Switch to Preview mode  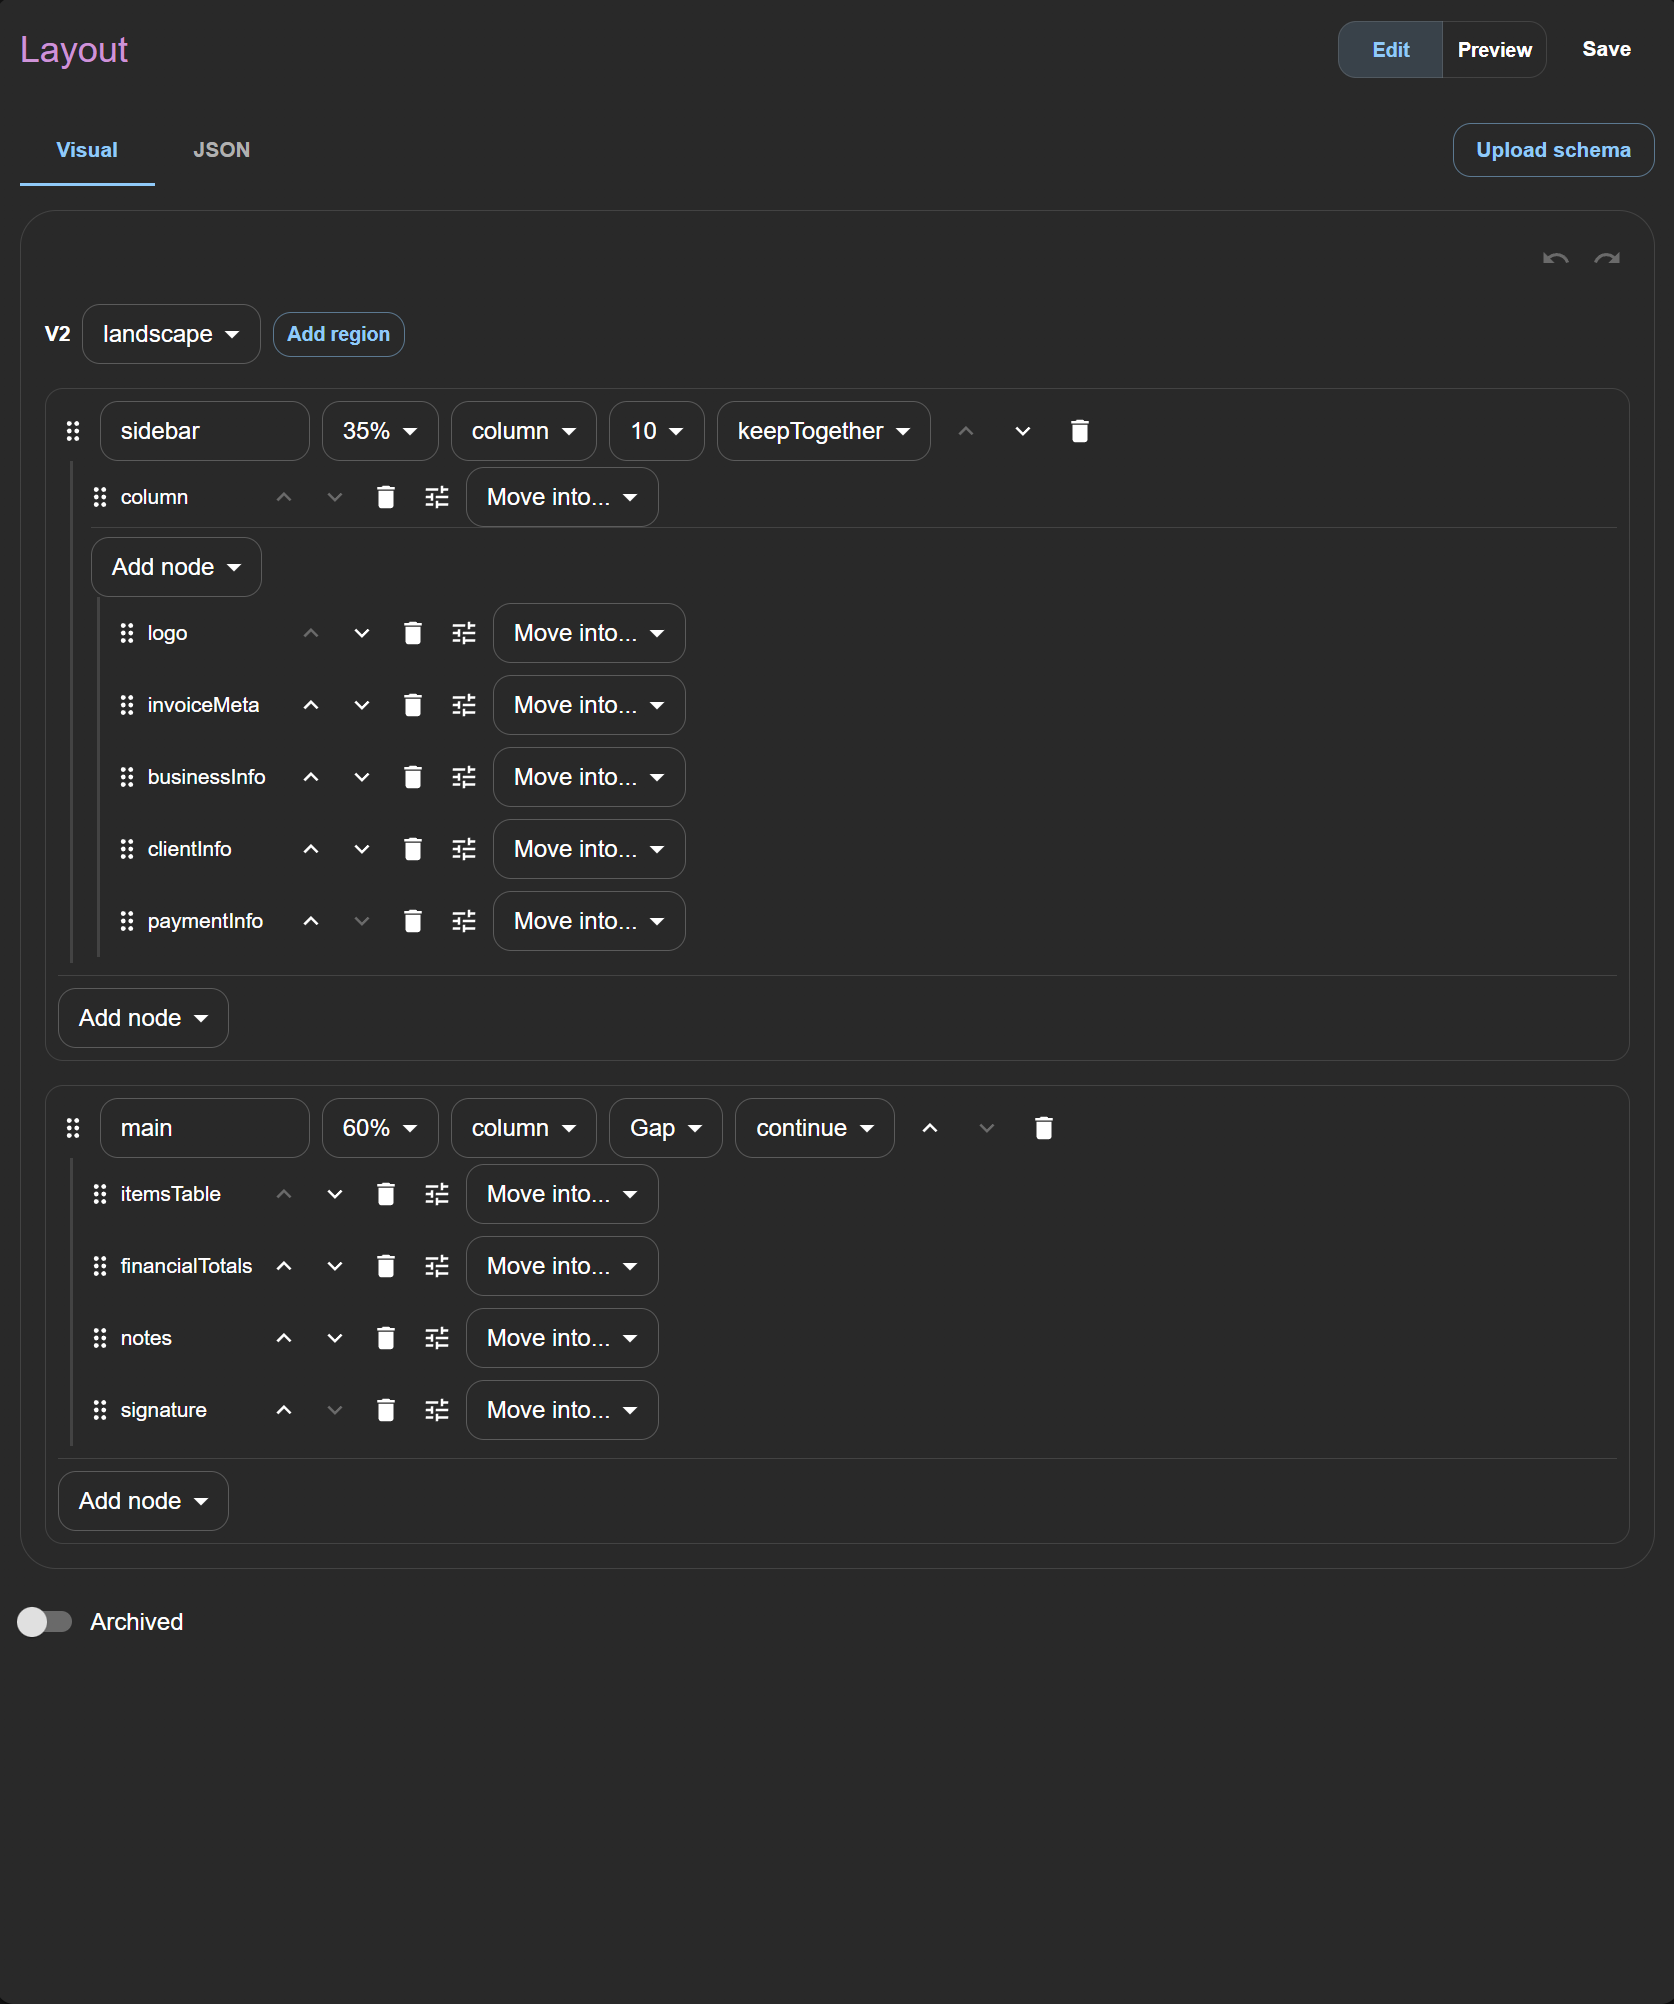[1494, 50]
